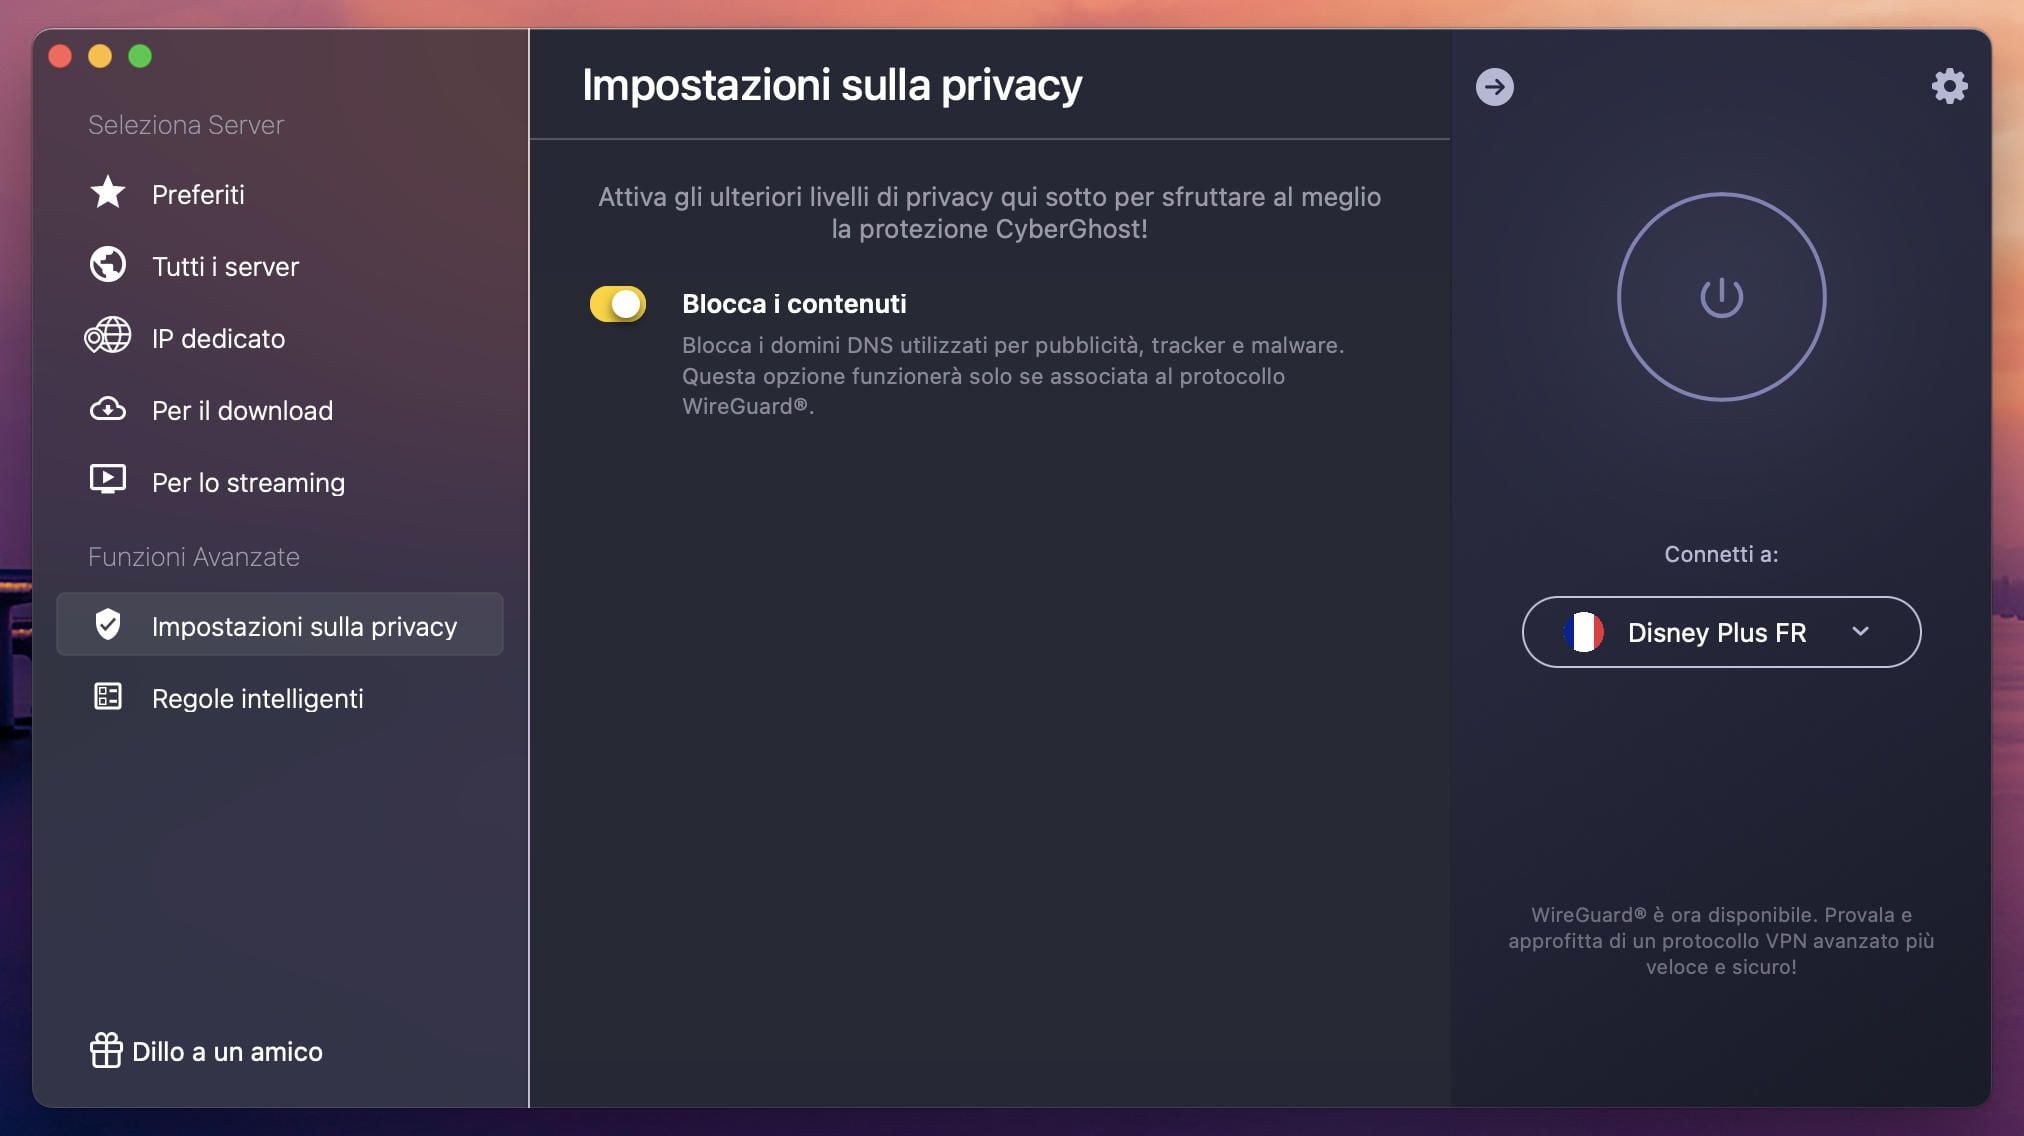Select Impostazioni sulla privacy in the sidebar
The image size is (2024, 1136).
303,625
